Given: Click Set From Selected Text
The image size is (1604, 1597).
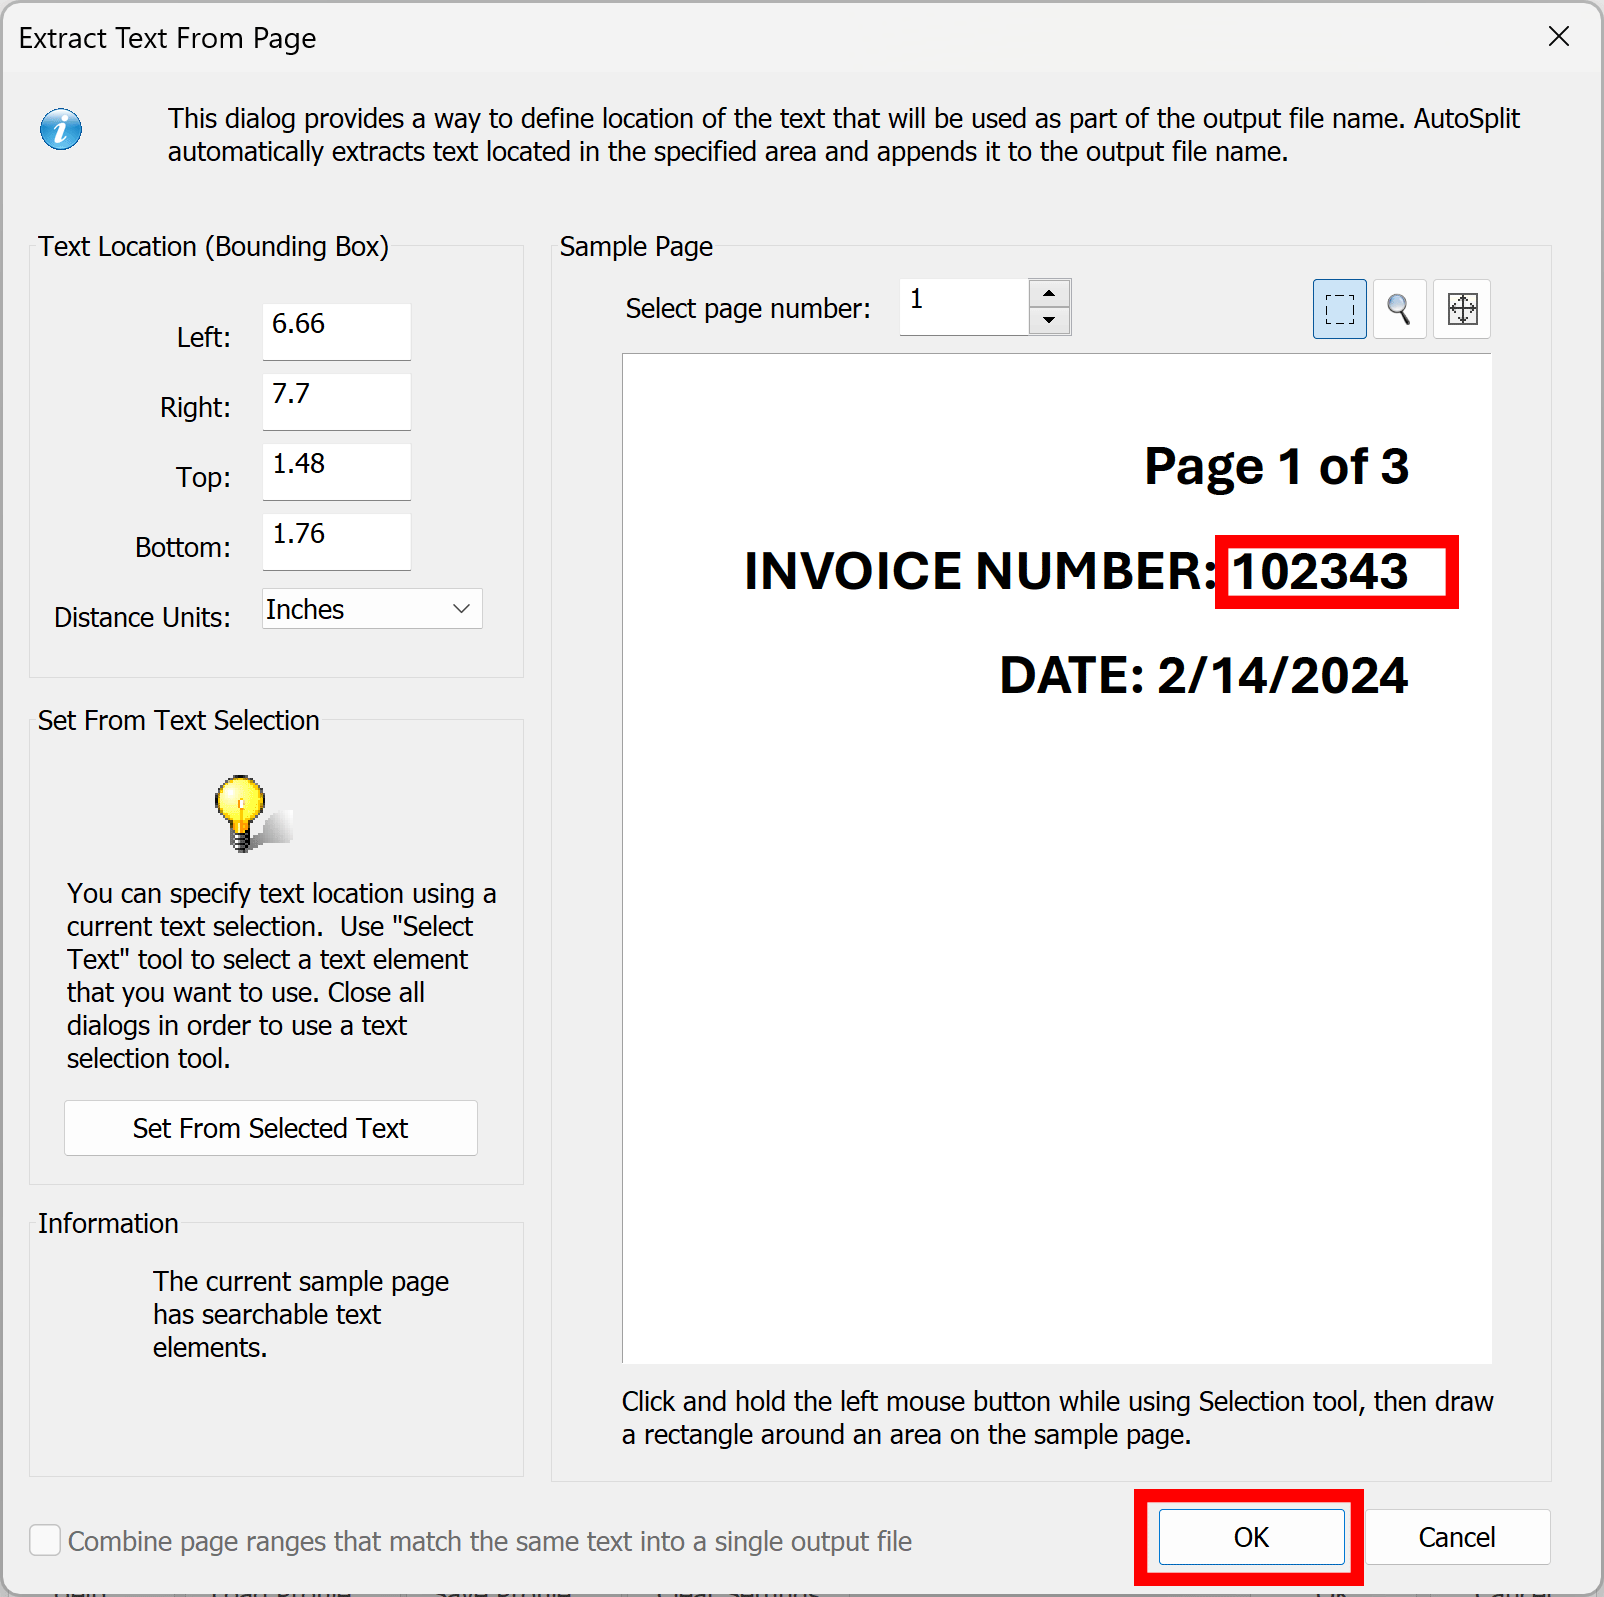Looking at the screenshot, I should point(270,1128).
